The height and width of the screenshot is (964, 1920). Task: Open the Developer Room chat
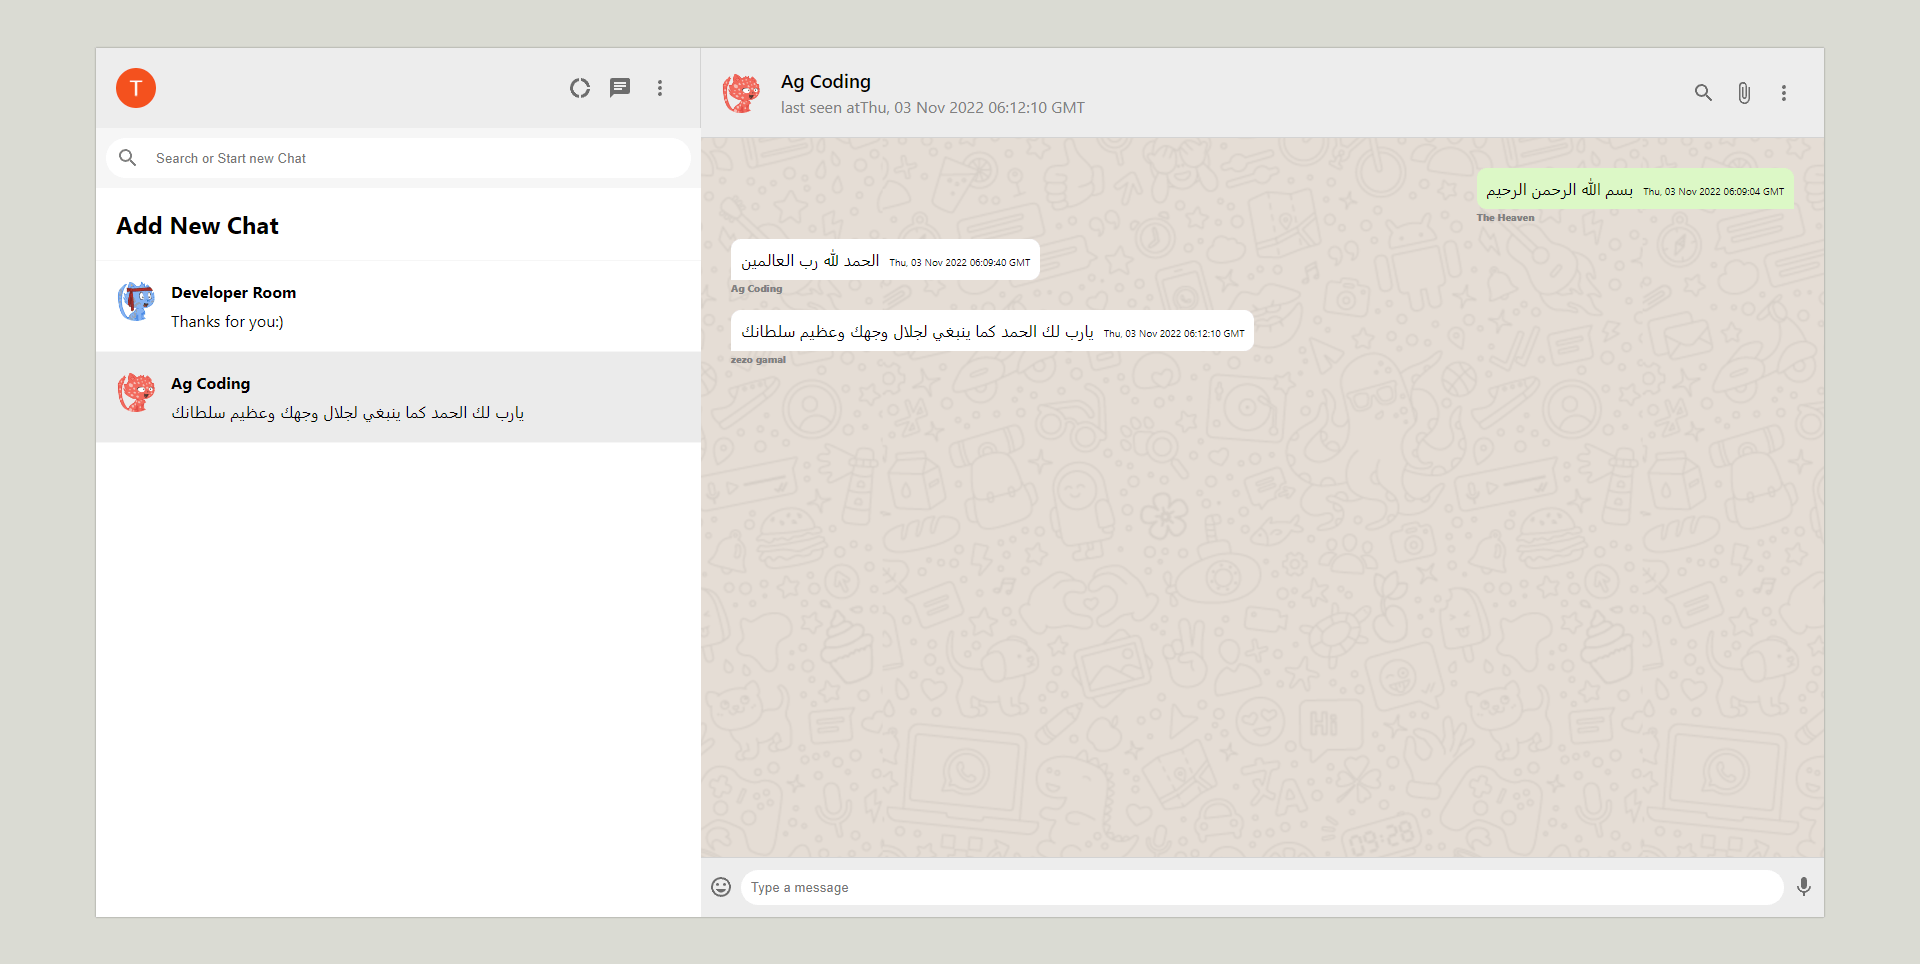[398, 306]
